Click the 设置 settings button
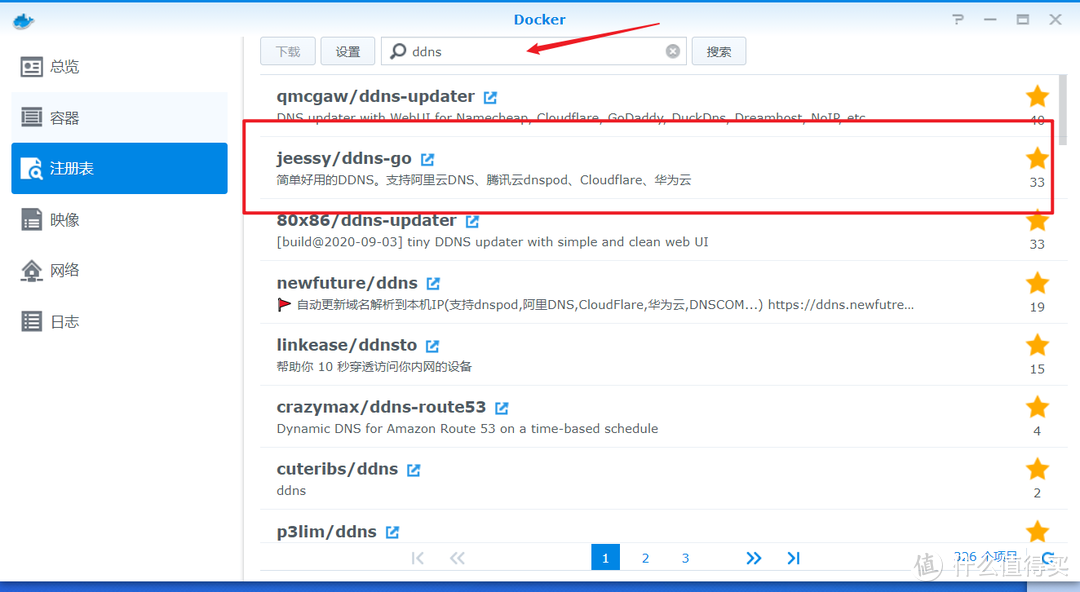1080x592 pixels. click(348, 52)
